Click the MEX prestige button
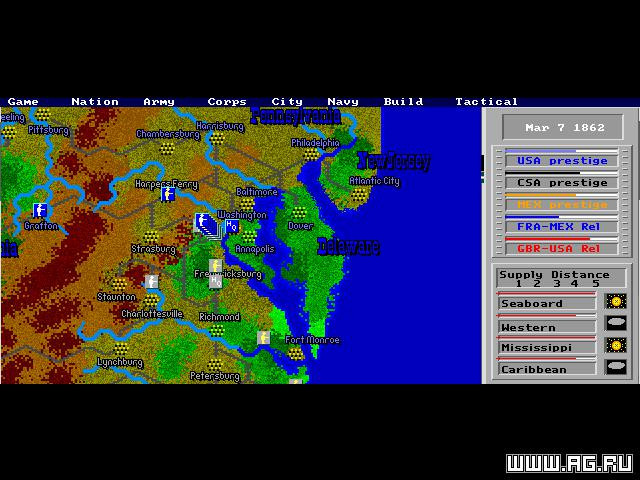This screenshot has width=640, height=480. point(562,204)
